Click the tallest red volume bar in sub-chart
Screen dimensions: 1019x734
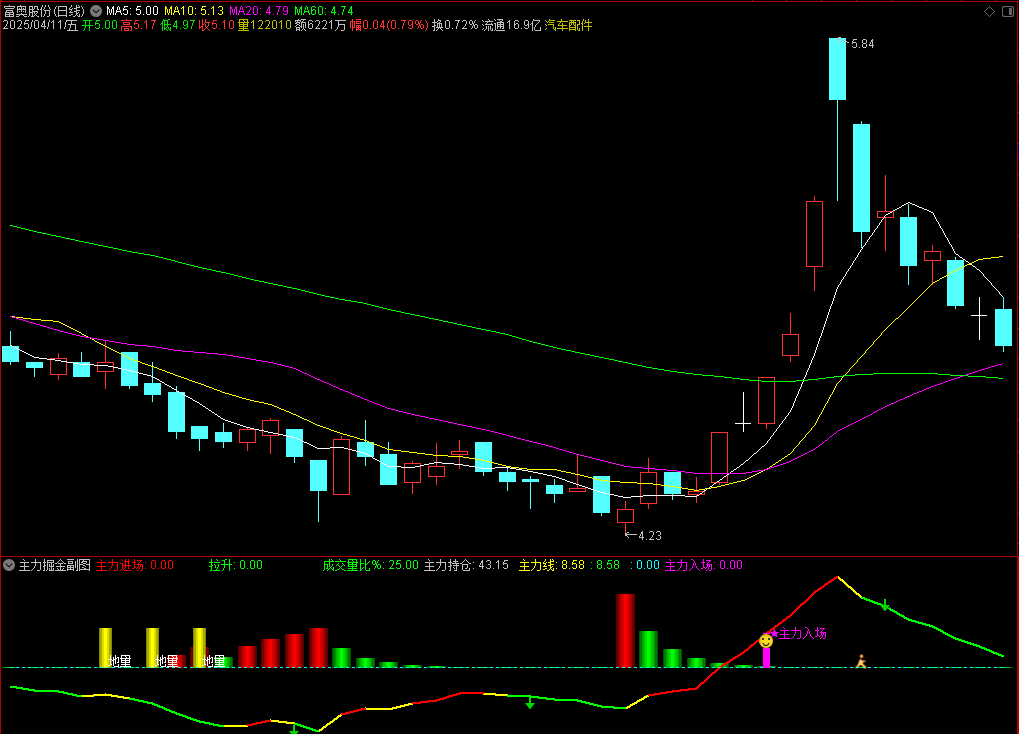tap(625, 631)
